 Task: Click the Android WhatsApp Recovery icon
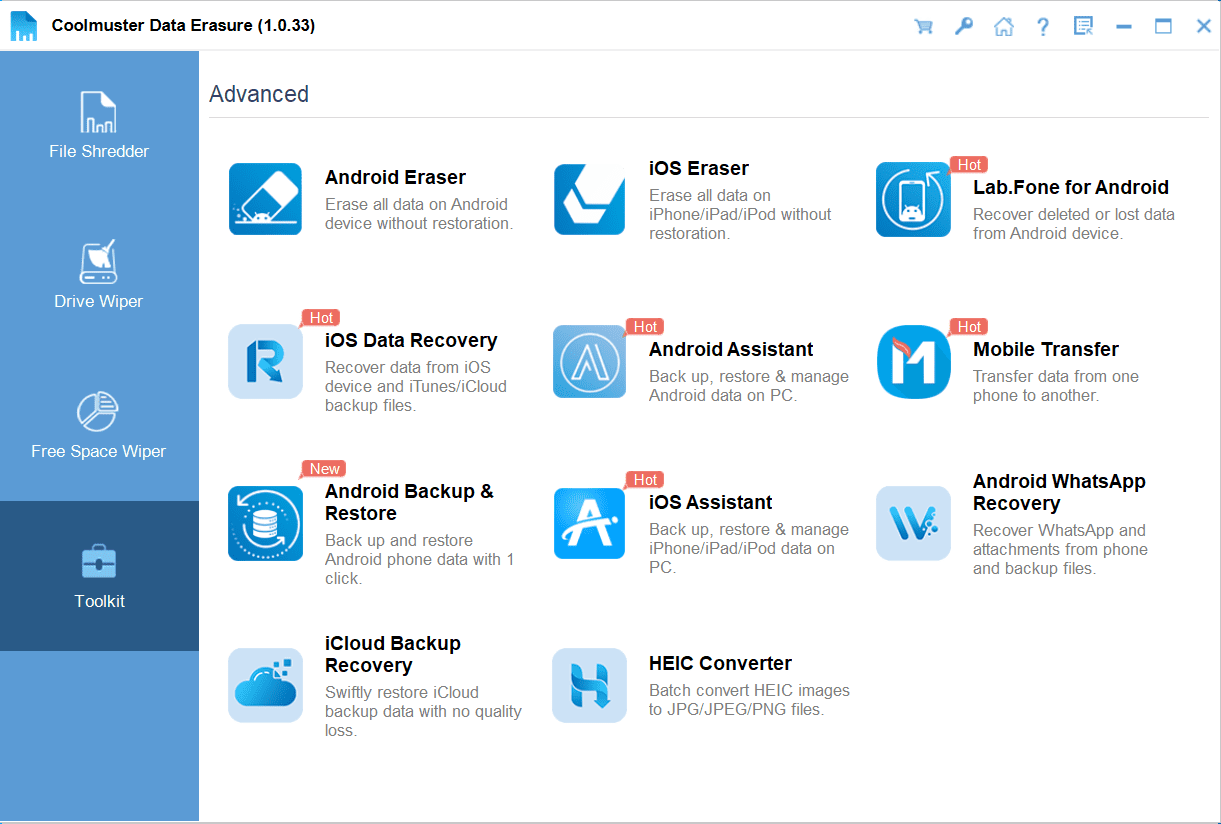click(913, 523)
